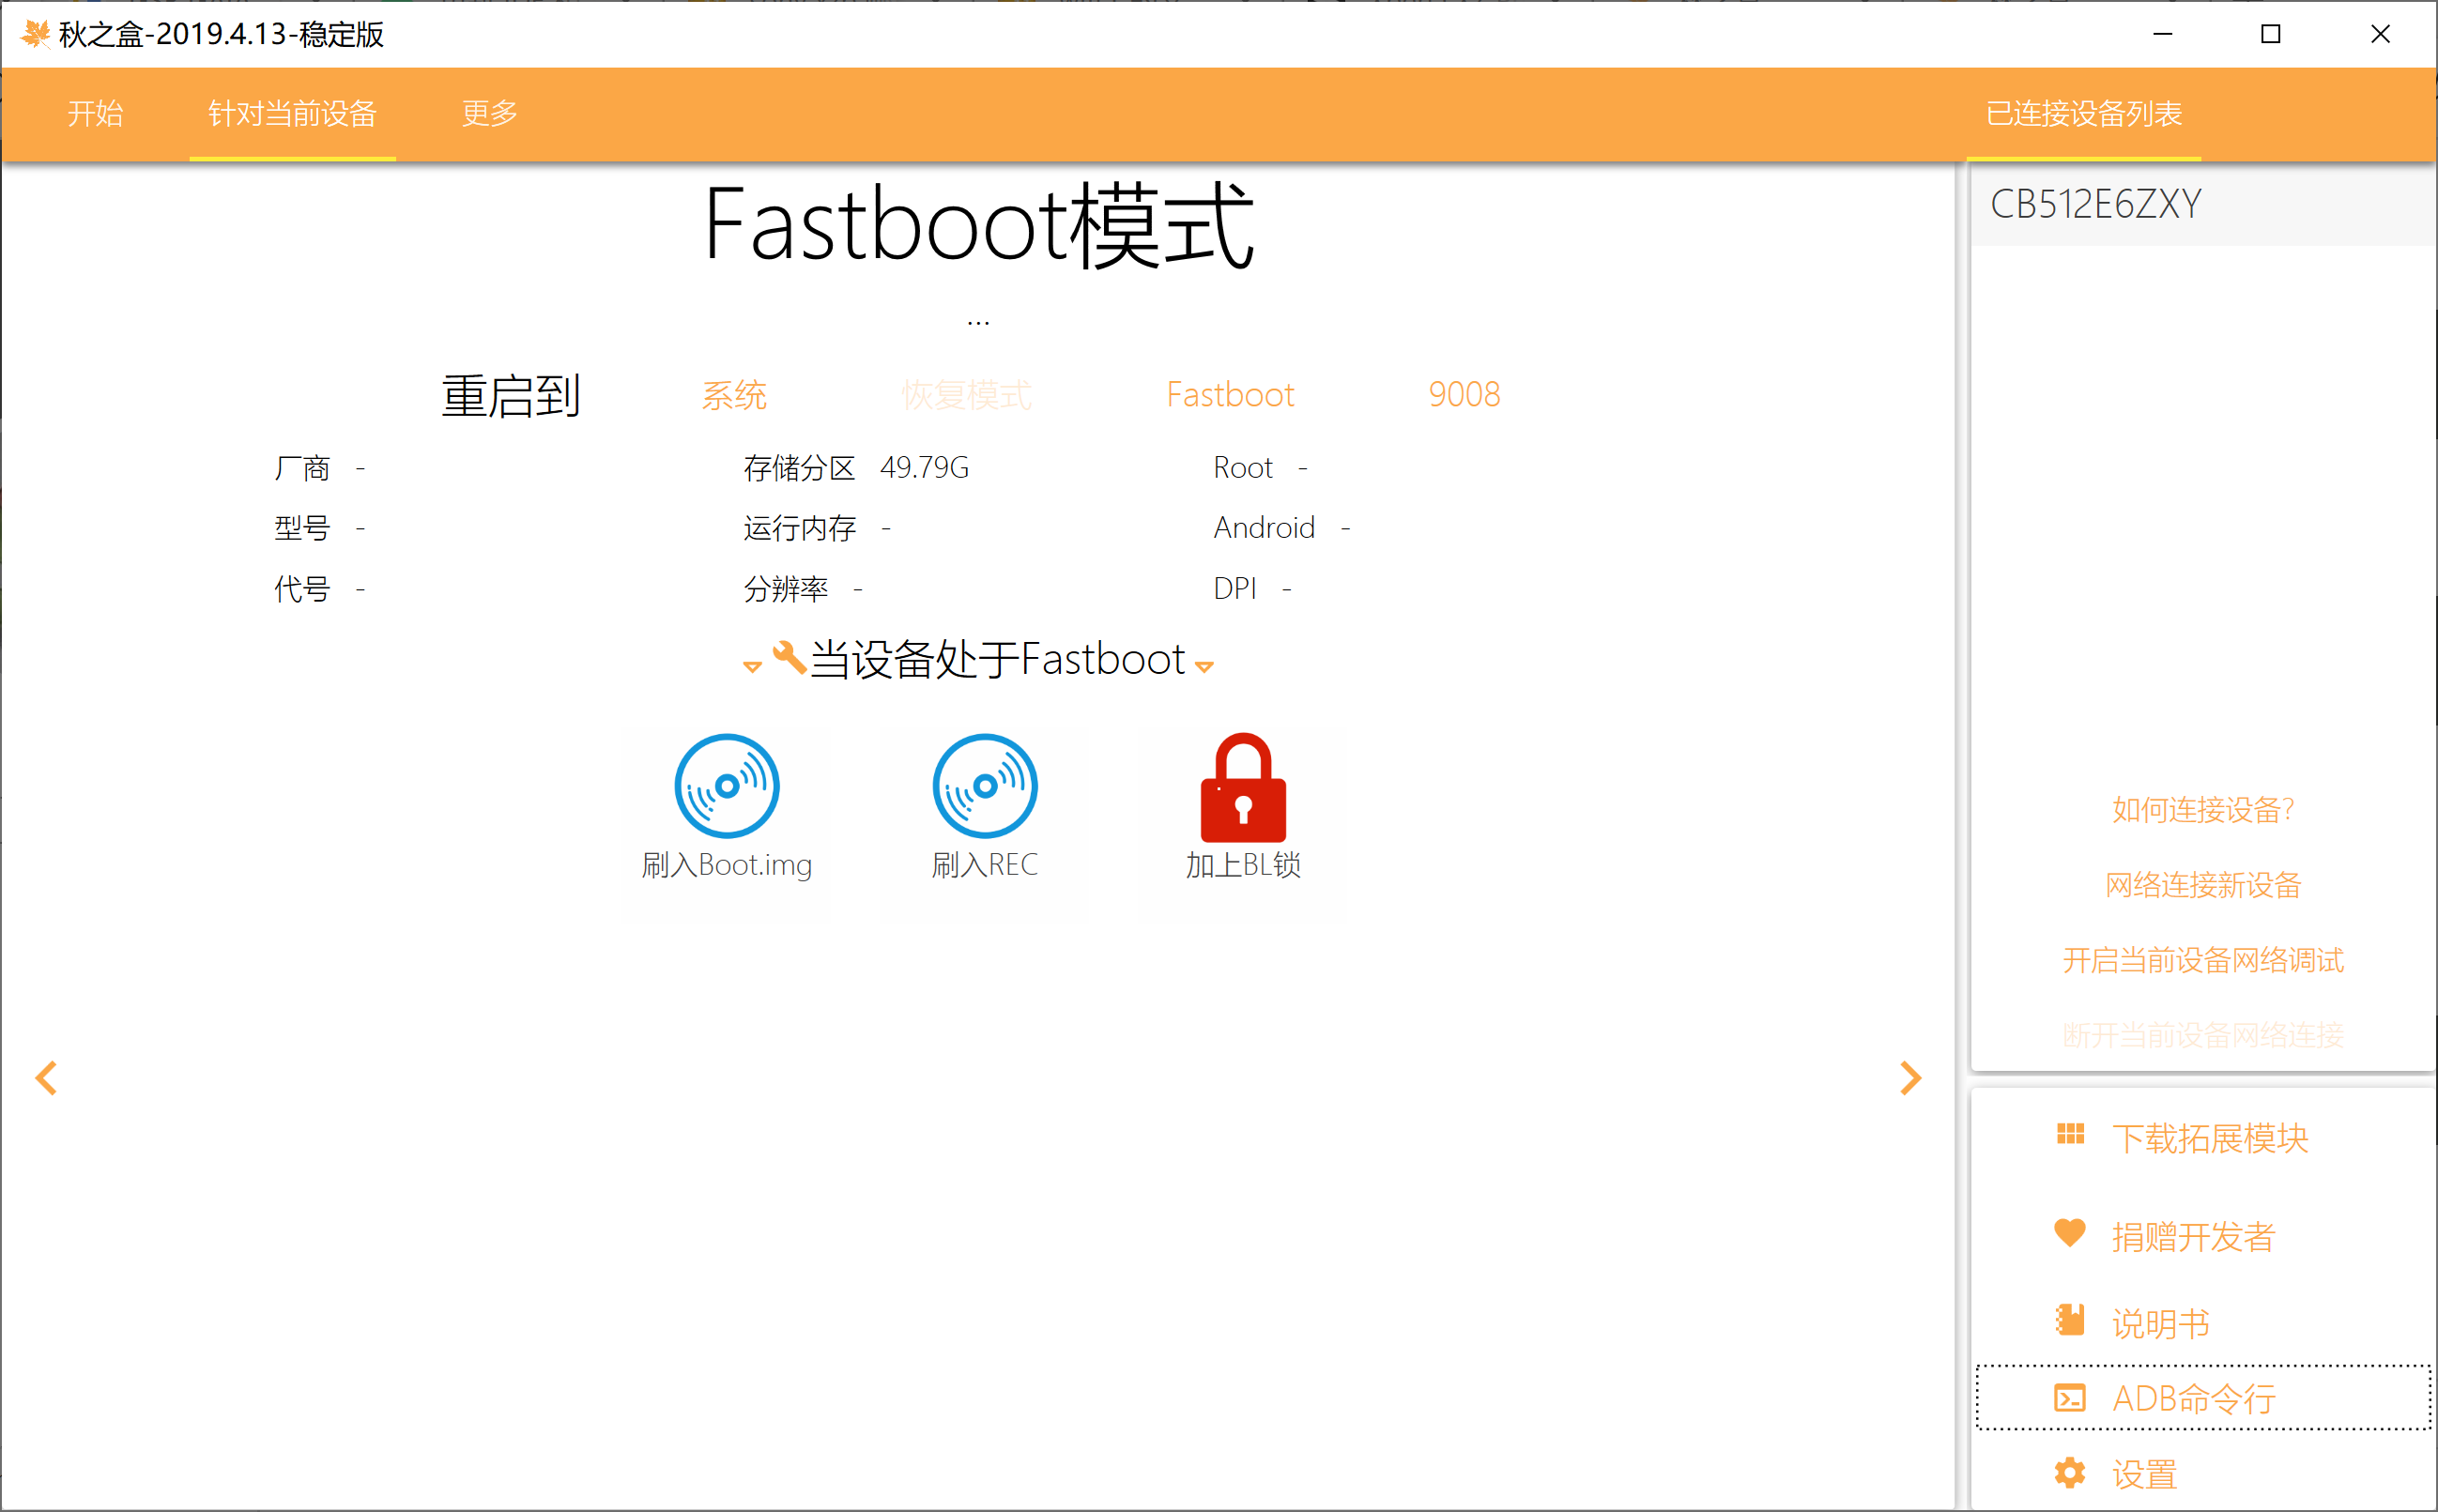The height and width of the screenshot is (1512, 2438).
Task: Reboot device to 系统
Action: [734, 395]
